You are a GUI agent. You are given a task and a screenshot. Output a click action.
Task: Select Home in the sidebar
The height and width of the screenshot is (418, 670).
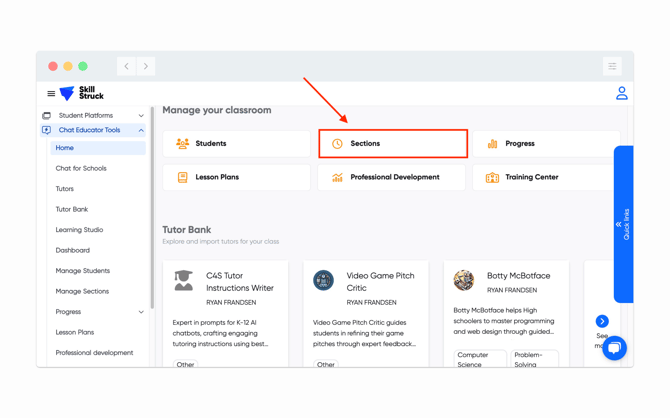(x=65, y=148)
